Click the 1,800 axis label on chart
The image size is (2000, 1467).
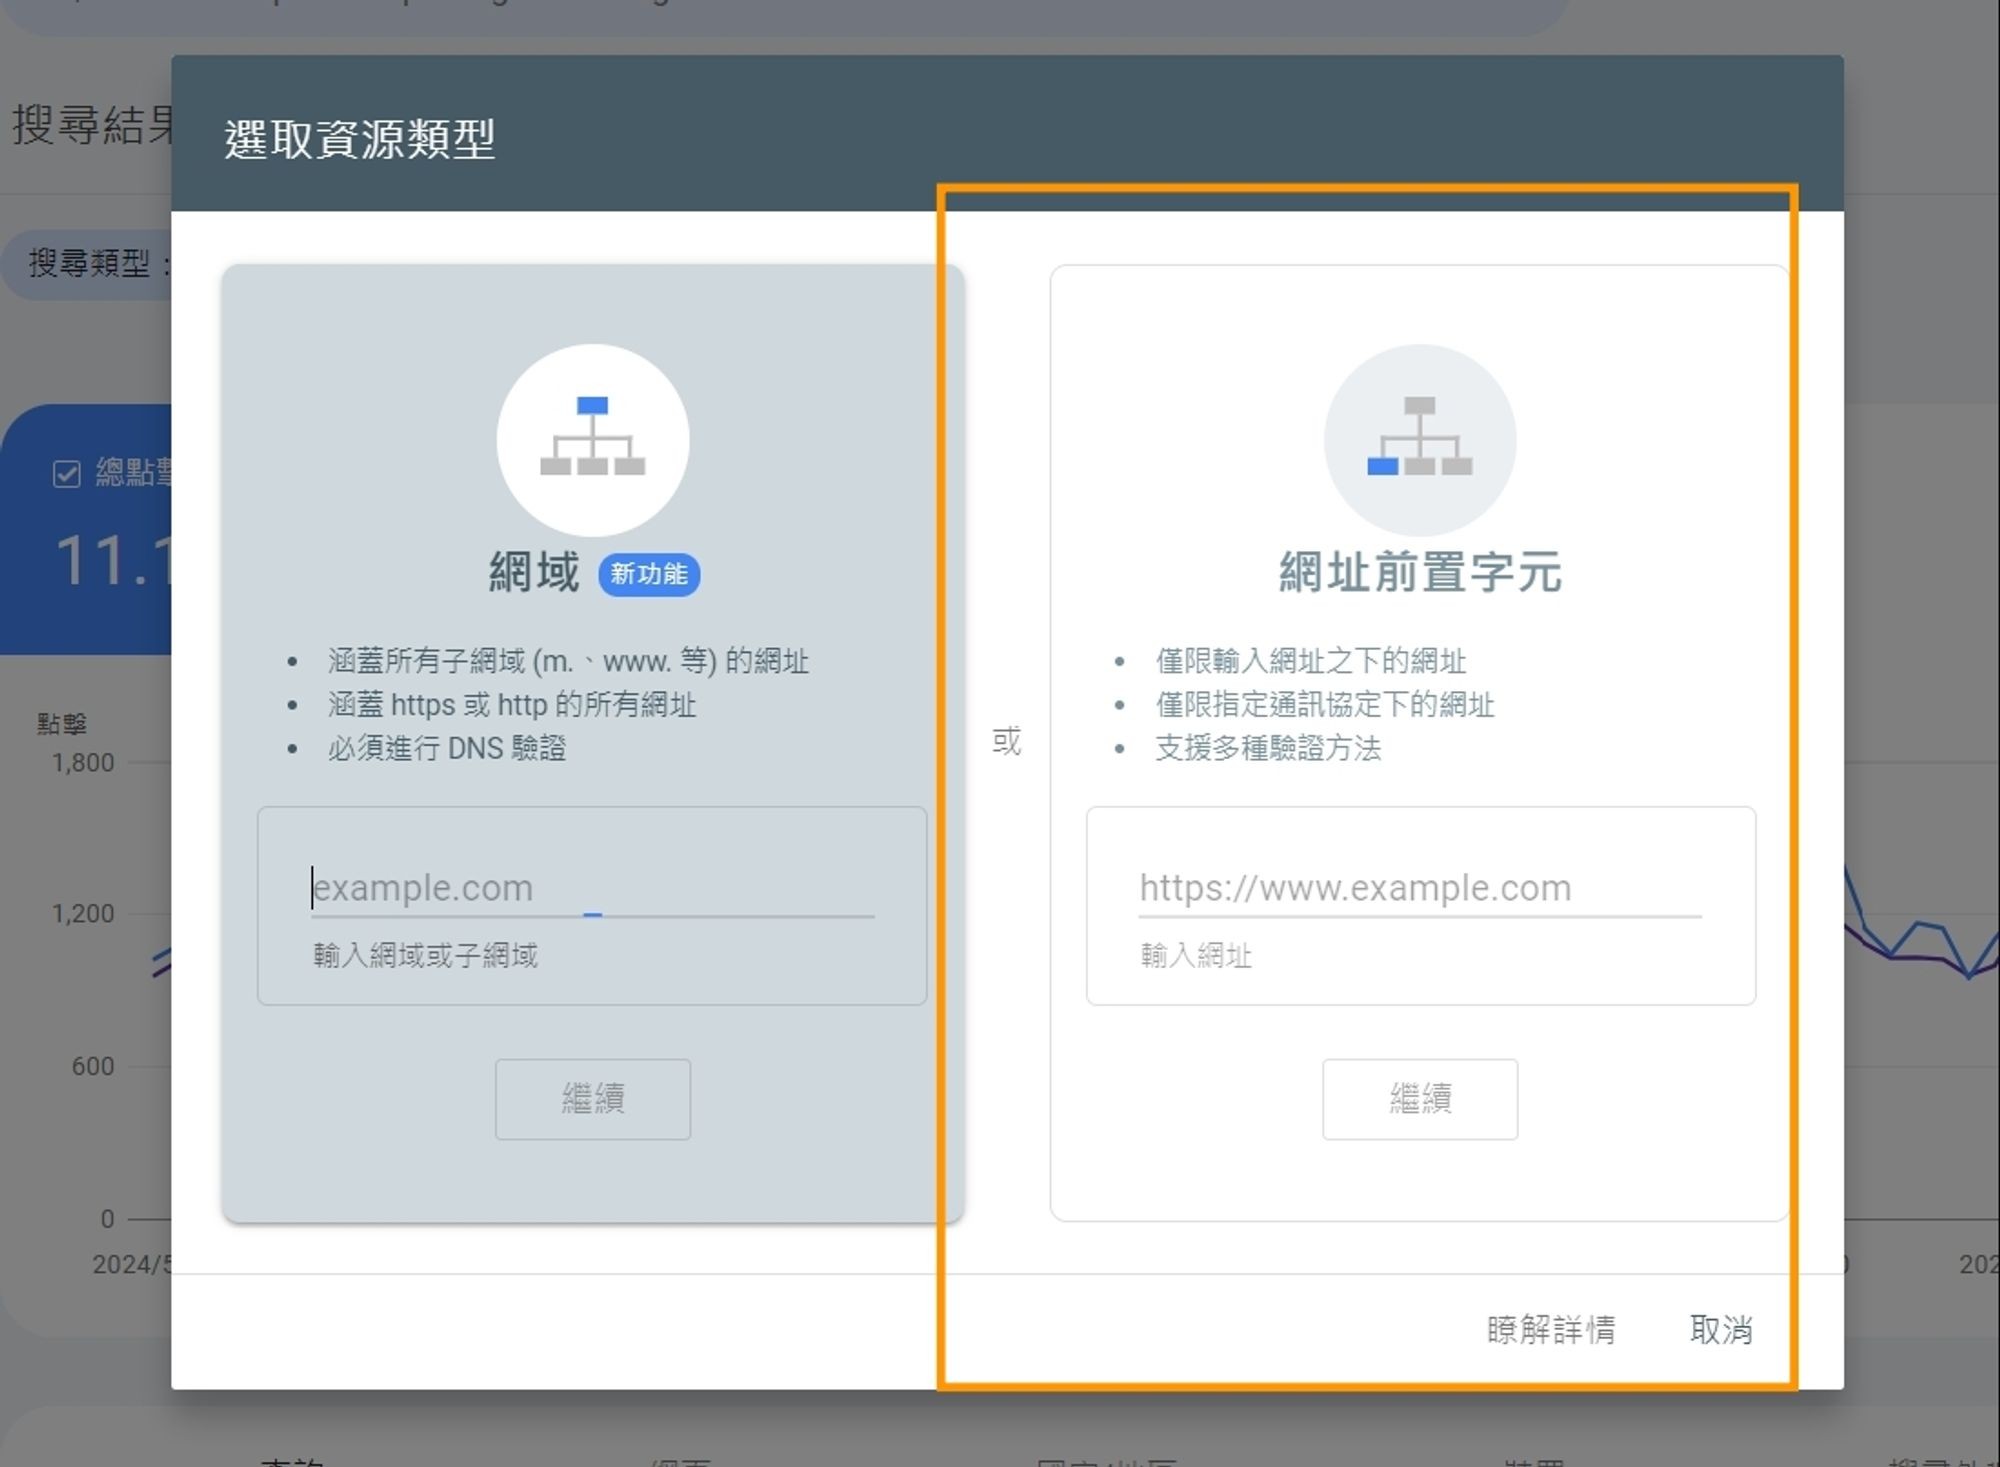tap(83, 763)
